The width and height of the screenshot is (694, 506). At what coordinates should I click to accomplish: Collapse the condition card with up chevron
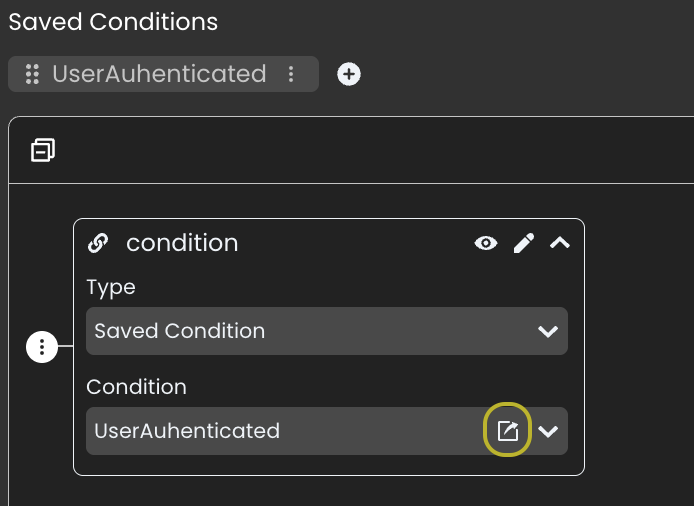[559, 243]
